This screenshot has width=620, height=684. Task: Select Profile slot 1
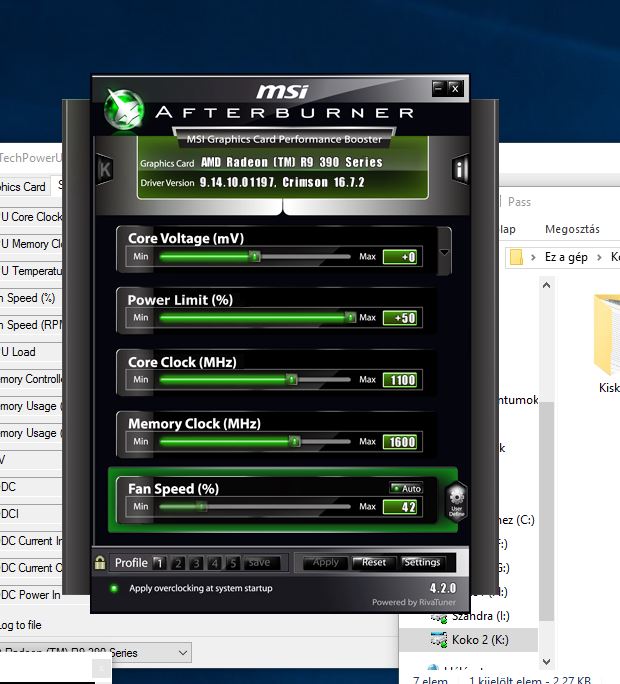[x=159, y=563]
